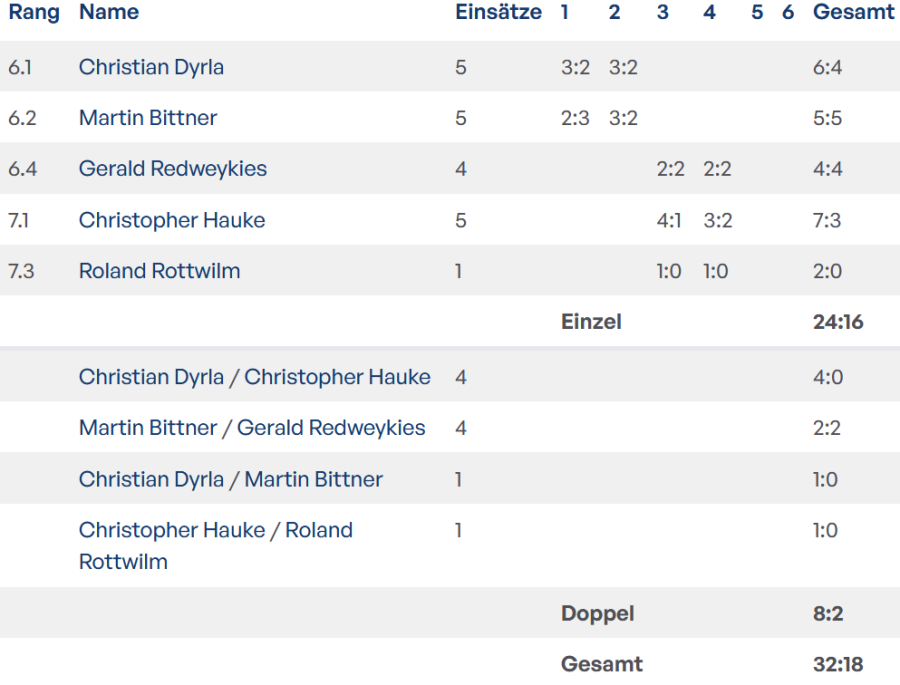Click the Gesamt column header
This screenshot has width=900, height=685.
click(x=853, y=13)
